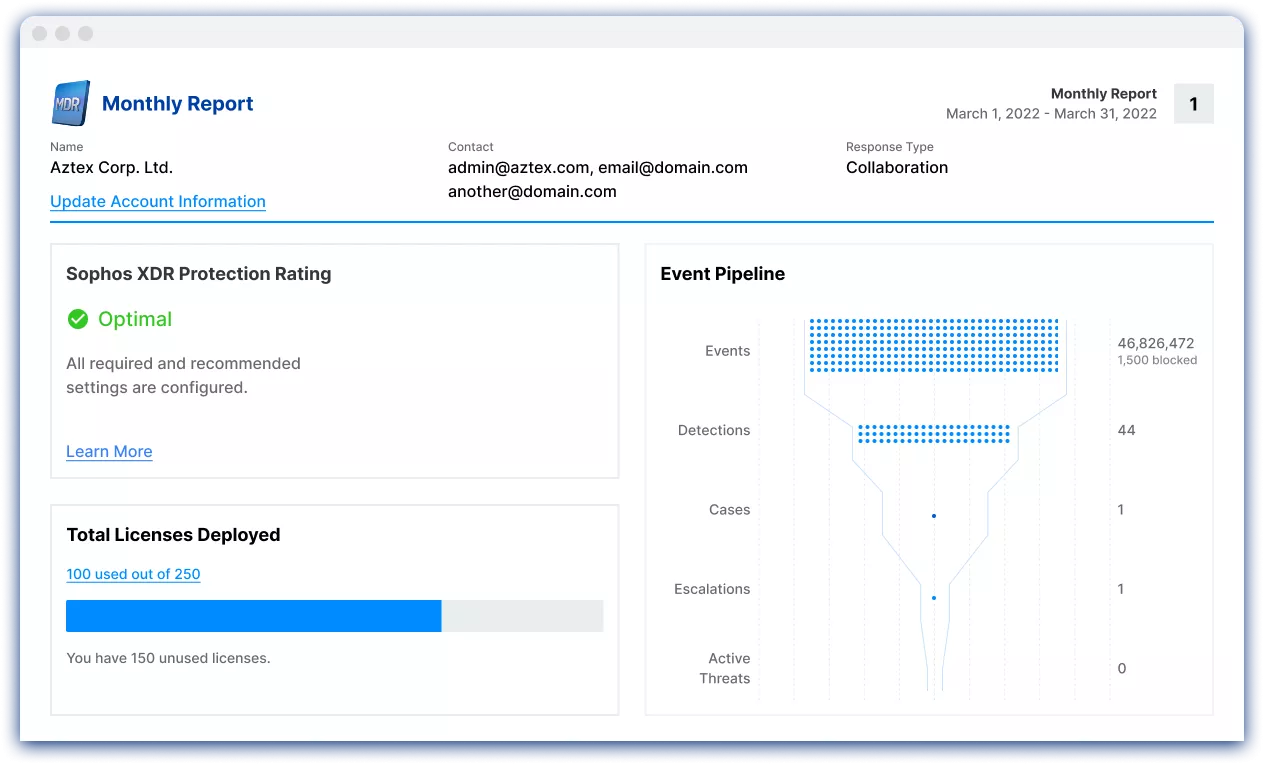Screen dimensions: 1264x765
Task: Click the Active Threats row label
Action: point(725,668)
